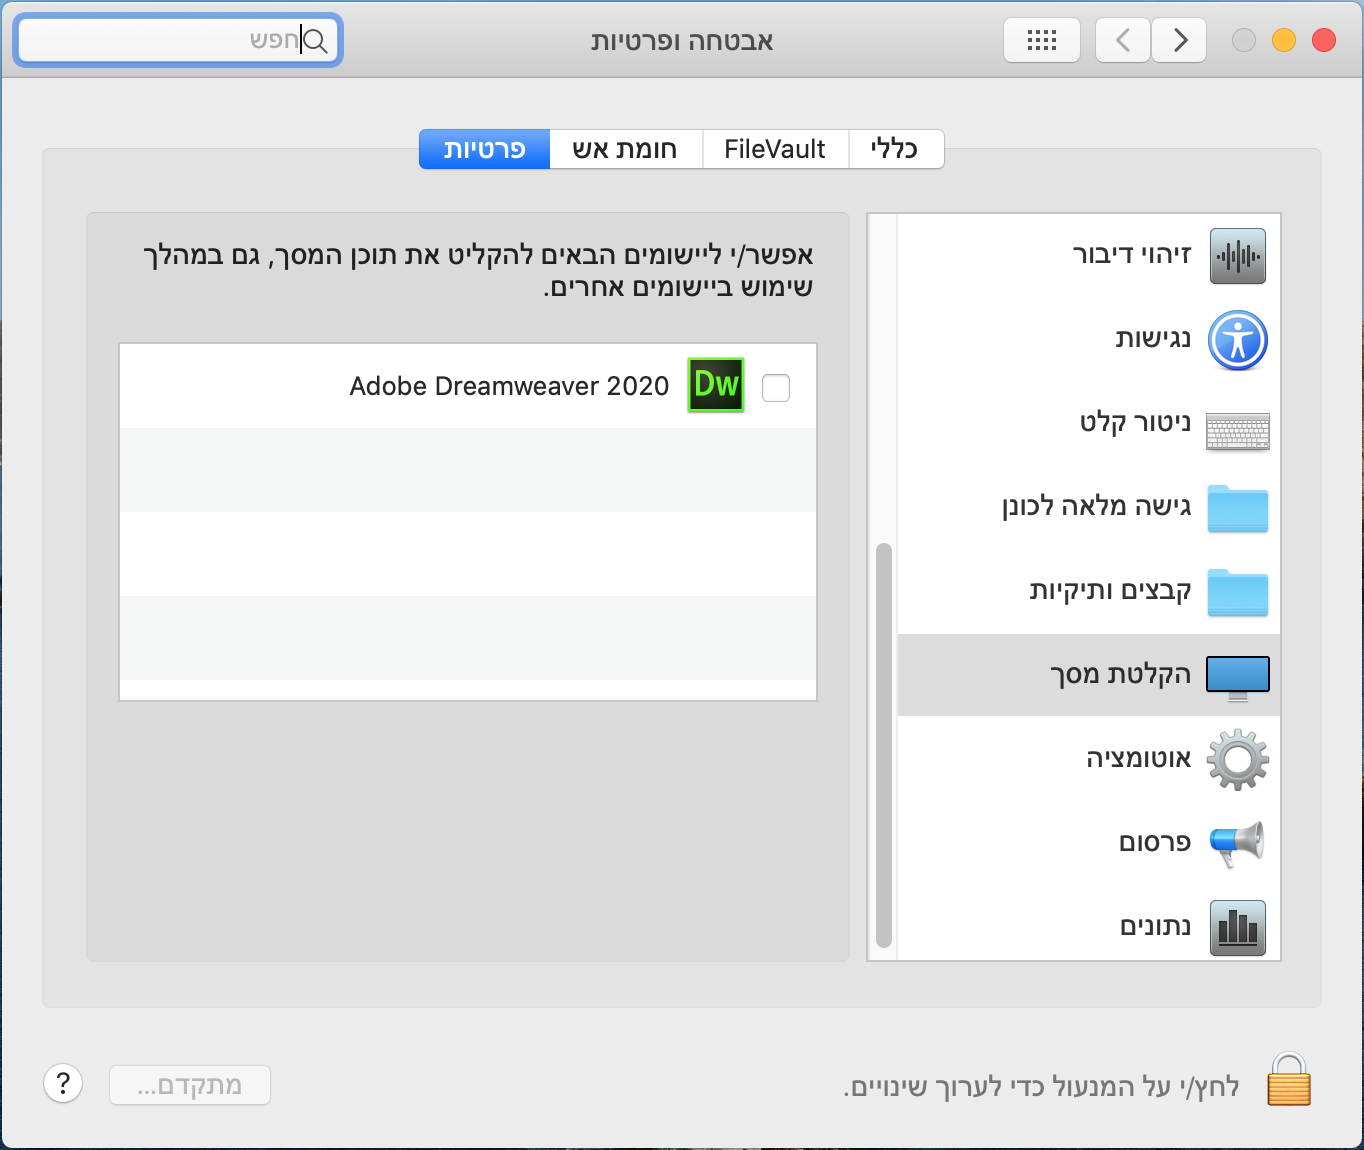Select the Speech Recognition (זיהוי דיבור) icon
The height and width of the screenshot is (1150, 1364).
1237,255
